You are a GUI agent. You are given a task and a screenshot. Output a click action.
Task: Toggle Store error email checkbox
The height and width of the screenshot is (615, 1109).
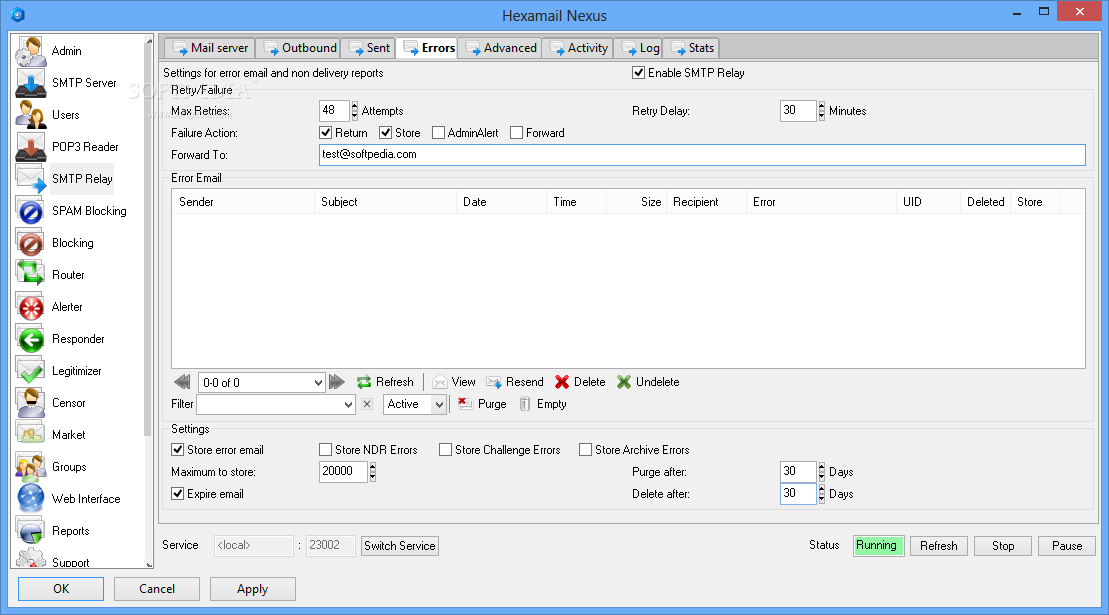[178, 450]
